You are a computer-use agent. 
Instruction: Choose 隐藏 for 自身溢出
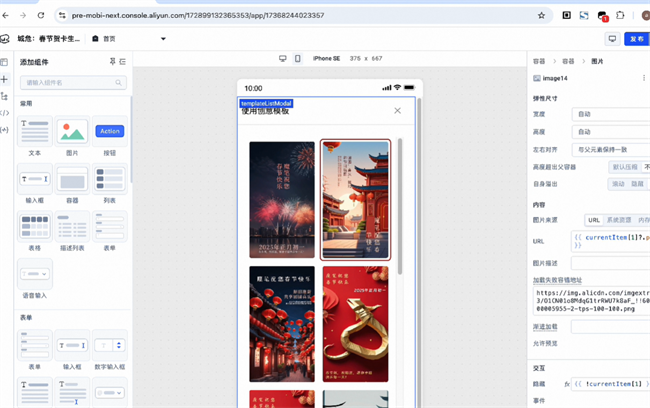tap(637, 184)
